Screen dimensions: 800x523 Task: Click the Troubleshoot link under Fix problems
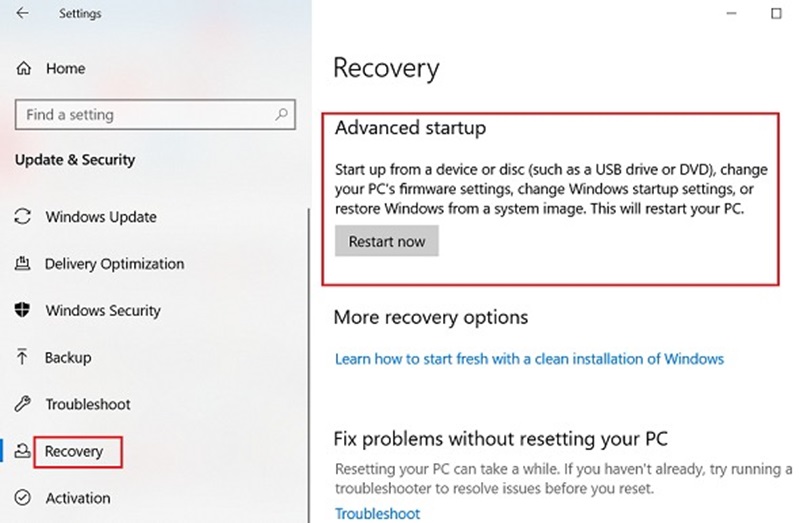click(x=377, y=513)
